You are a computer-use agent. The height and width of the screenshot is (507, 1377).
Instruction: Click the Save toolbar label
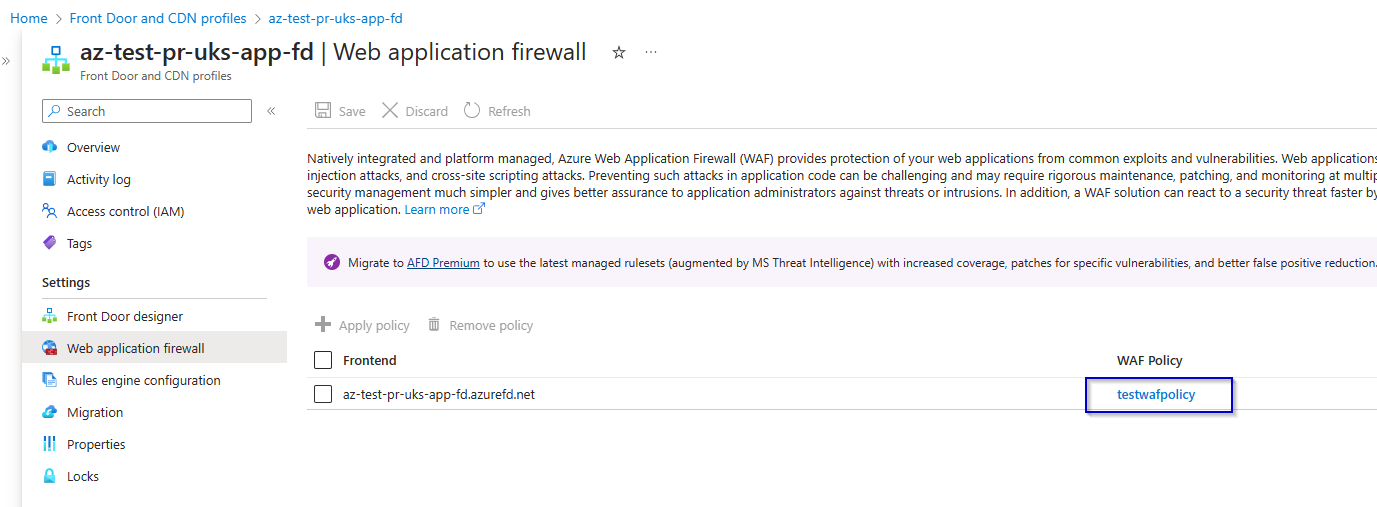(352, 111)
